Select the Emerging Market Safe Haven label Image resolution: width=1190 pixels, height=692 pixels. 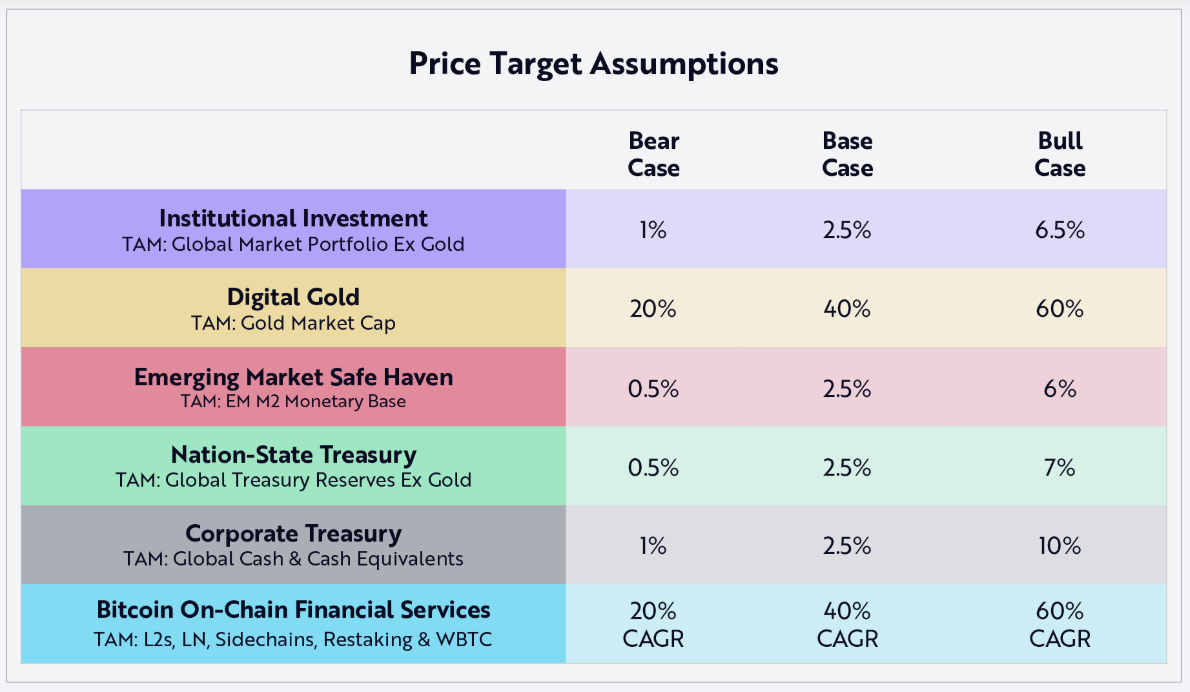[293, 387]
